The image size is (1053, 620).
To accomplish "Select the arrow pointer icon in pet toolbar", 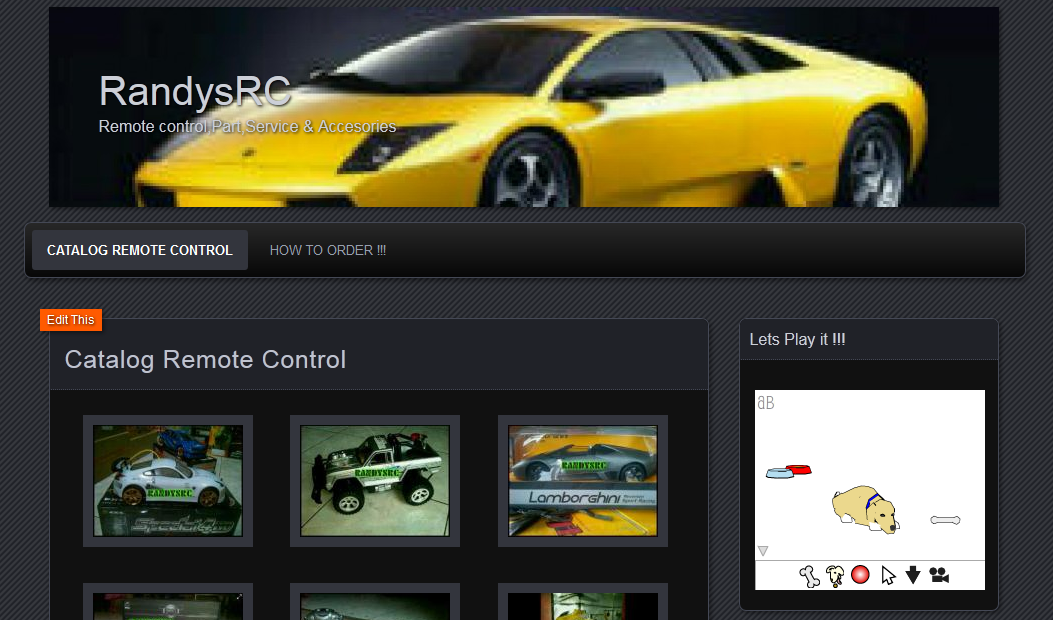I will (x=888, y=576).
